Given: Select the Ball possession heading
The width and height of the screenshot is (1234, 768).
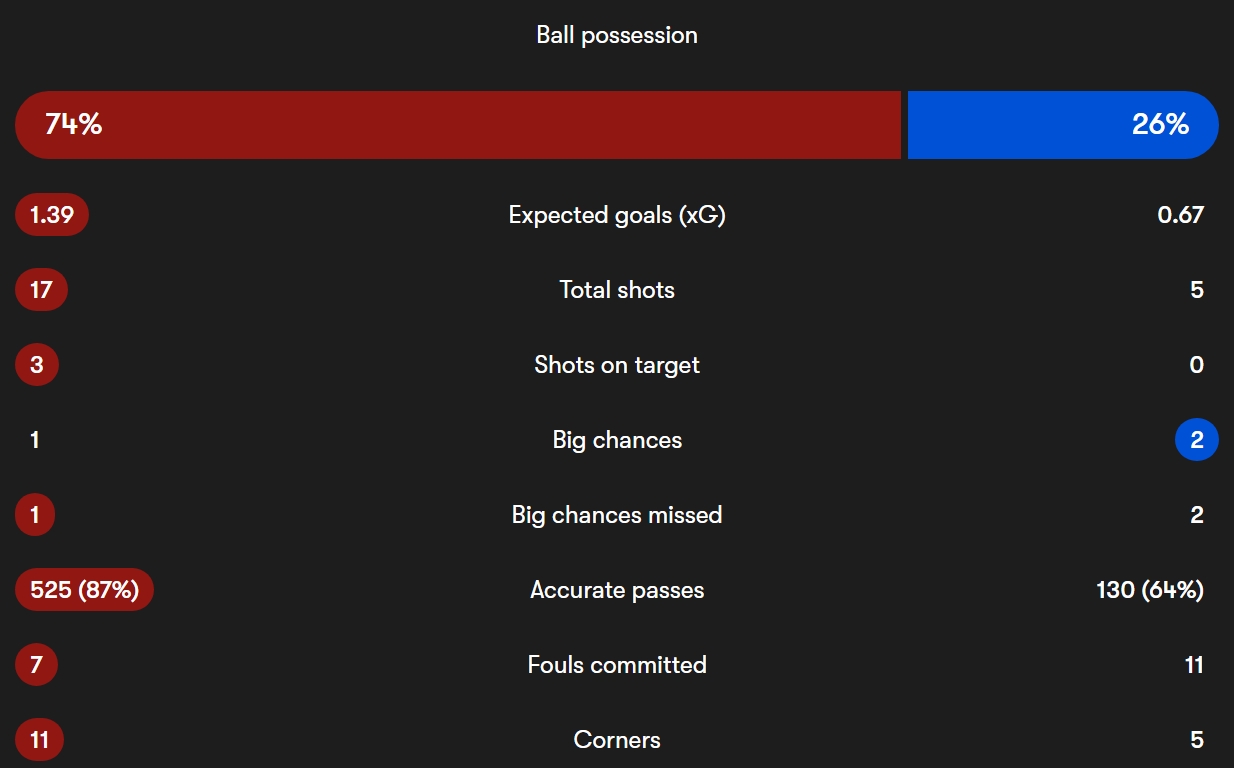Looking at the screenshot, I should pyautogui.click(x=617, y=35).
